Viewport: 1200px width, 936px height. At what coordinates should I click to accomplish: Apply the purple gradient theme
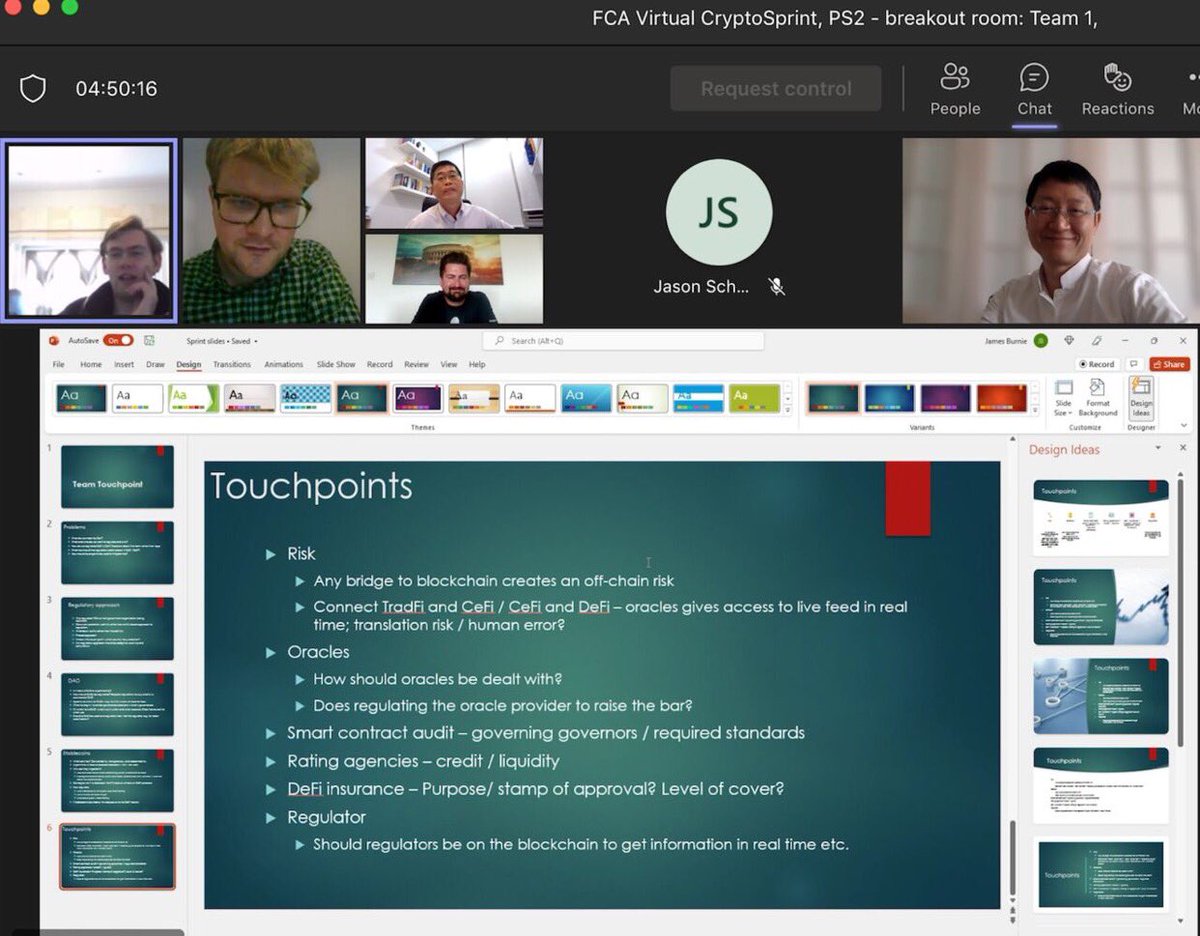coord(418,398)
